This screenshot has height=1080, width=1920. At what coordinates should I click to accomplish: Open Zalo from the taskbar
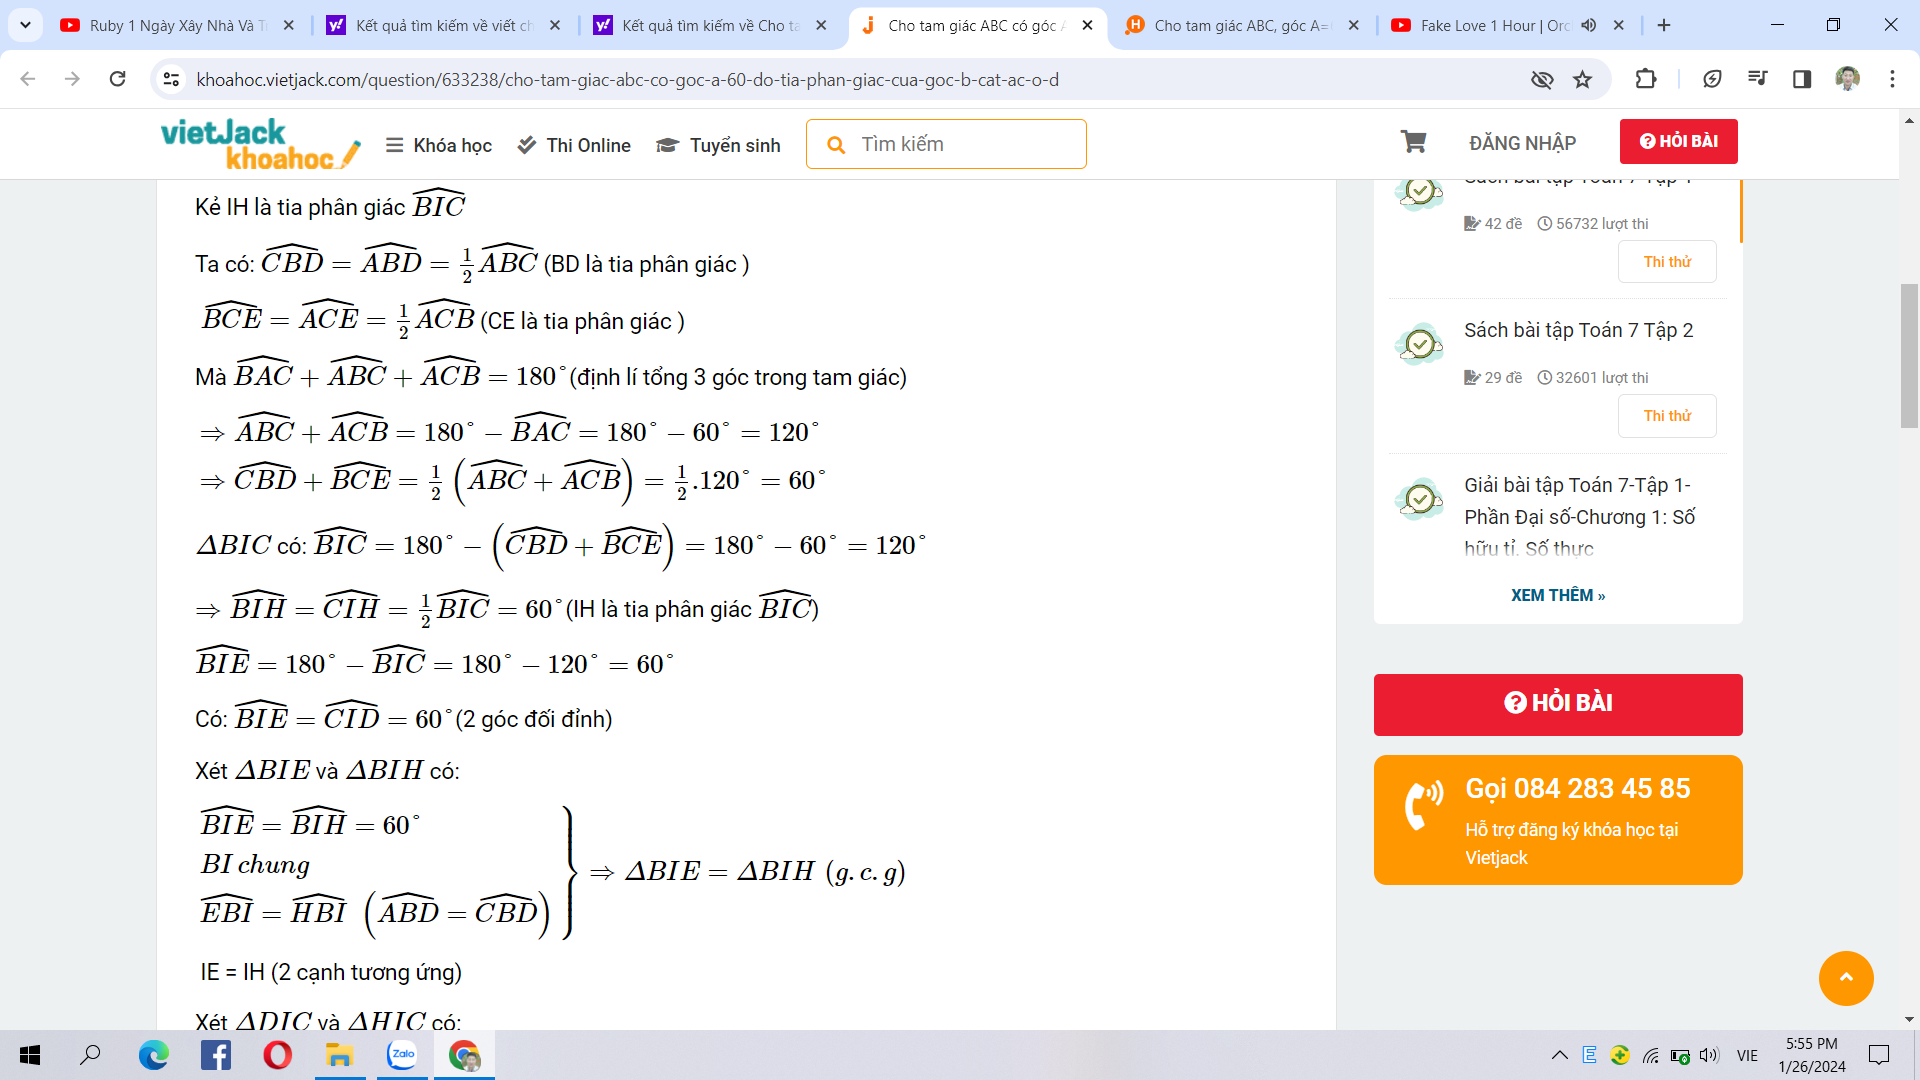pyautogui.click(x=402, y=1055)
